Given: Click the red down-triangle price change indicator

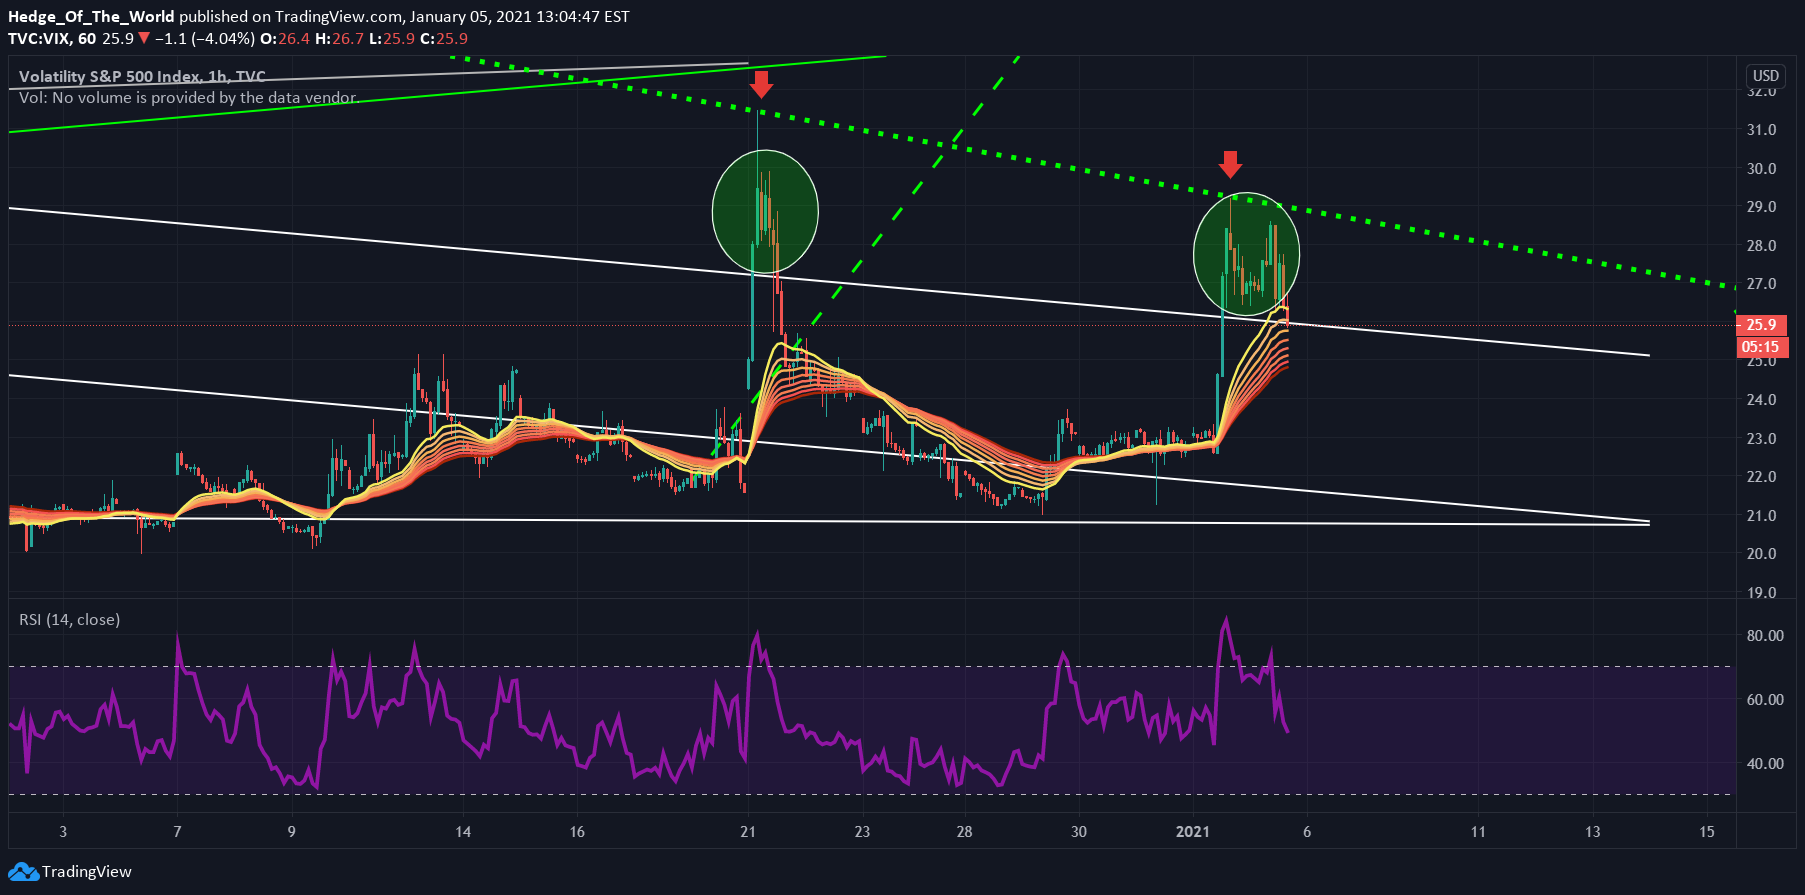Looking at the screenshot, I should coord(144,39).
